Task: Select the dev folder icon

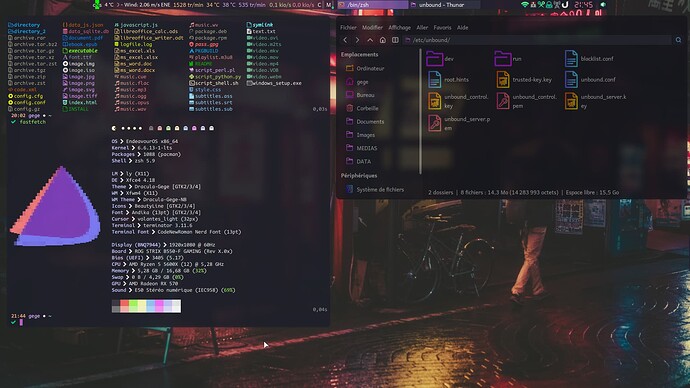Action: click(x=434, y=59)
